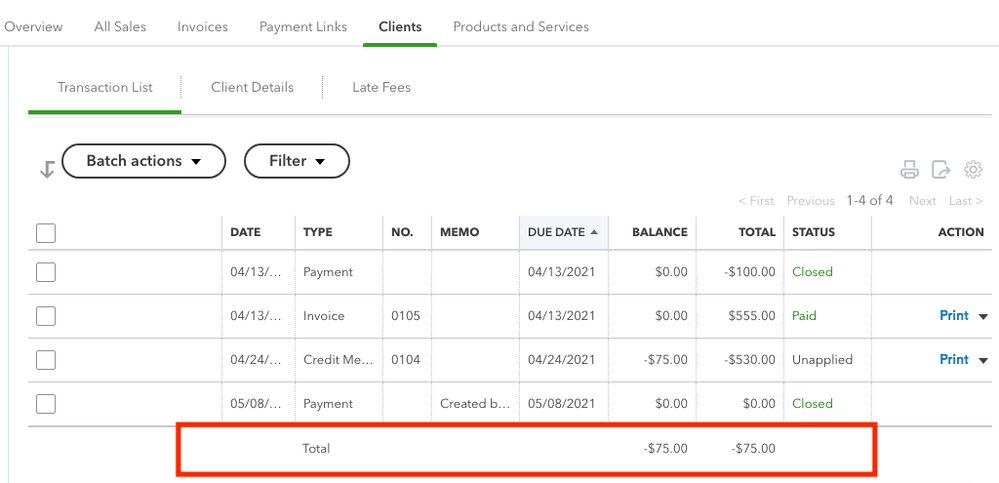
Task: Click the print list icon
Action: 909,170
